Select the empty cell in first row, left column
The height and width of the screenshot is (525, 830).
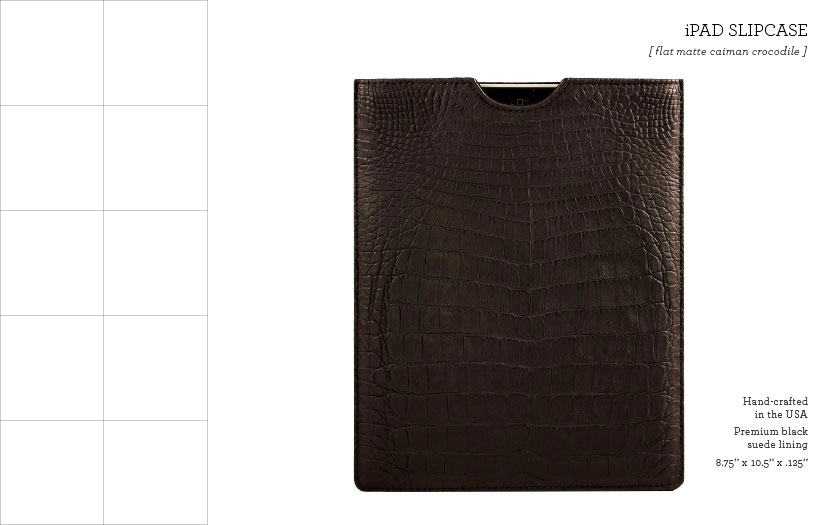pos(51,53)
